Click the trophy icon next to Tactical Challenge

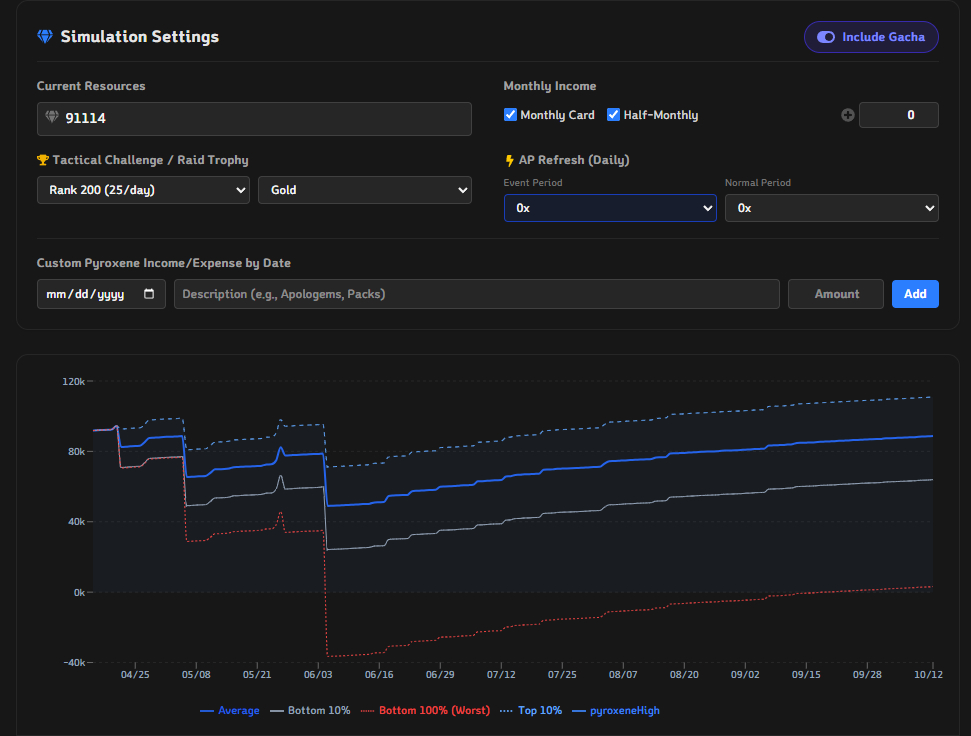pyautogui.click(x=43, y=160)
